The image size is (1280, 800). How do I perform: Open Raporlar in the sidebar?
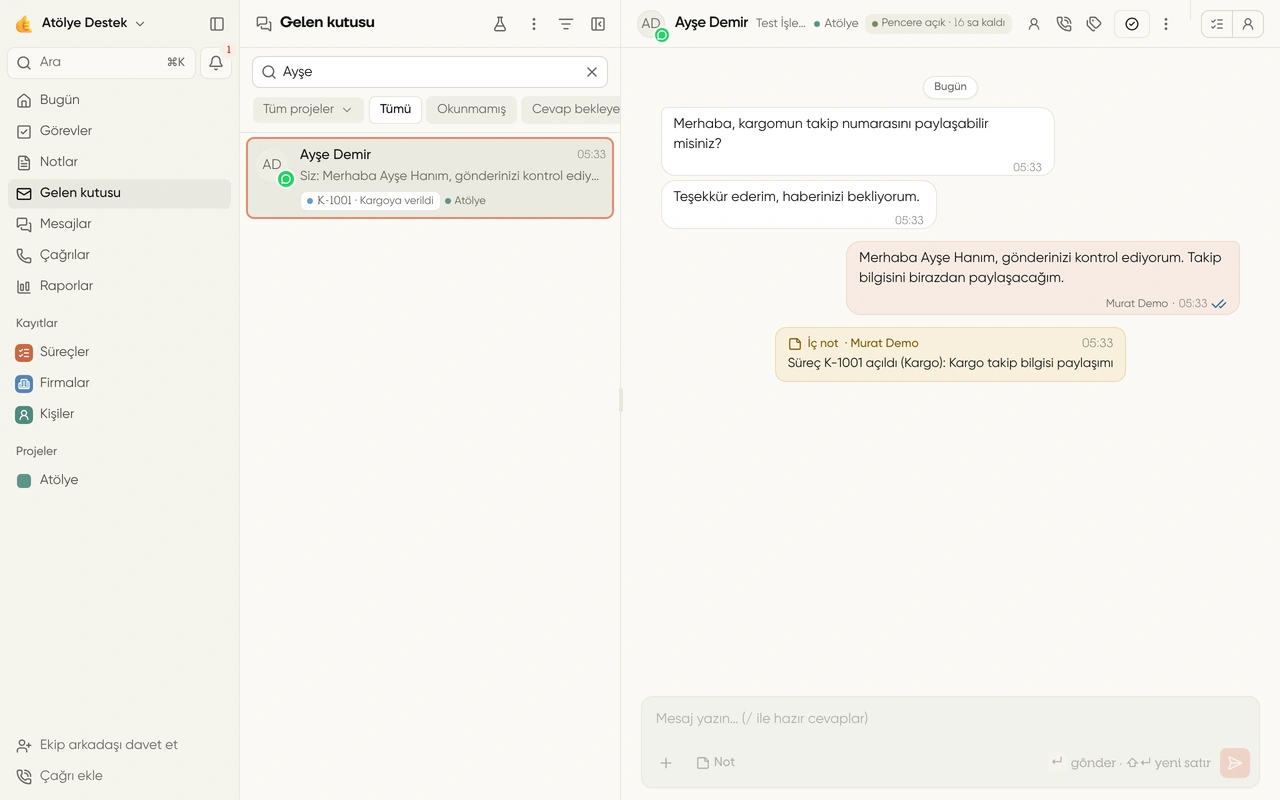click(119, 286)
